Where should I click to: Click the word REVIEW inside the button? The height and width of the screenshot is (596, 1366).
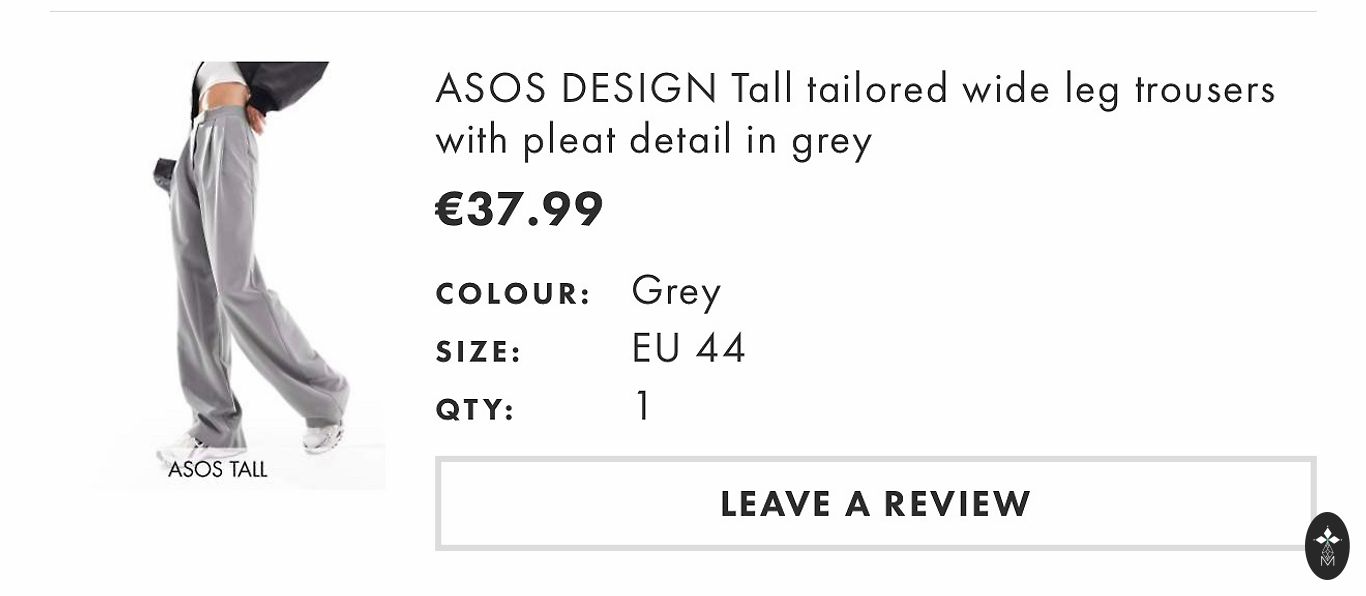tap(956, 504)
